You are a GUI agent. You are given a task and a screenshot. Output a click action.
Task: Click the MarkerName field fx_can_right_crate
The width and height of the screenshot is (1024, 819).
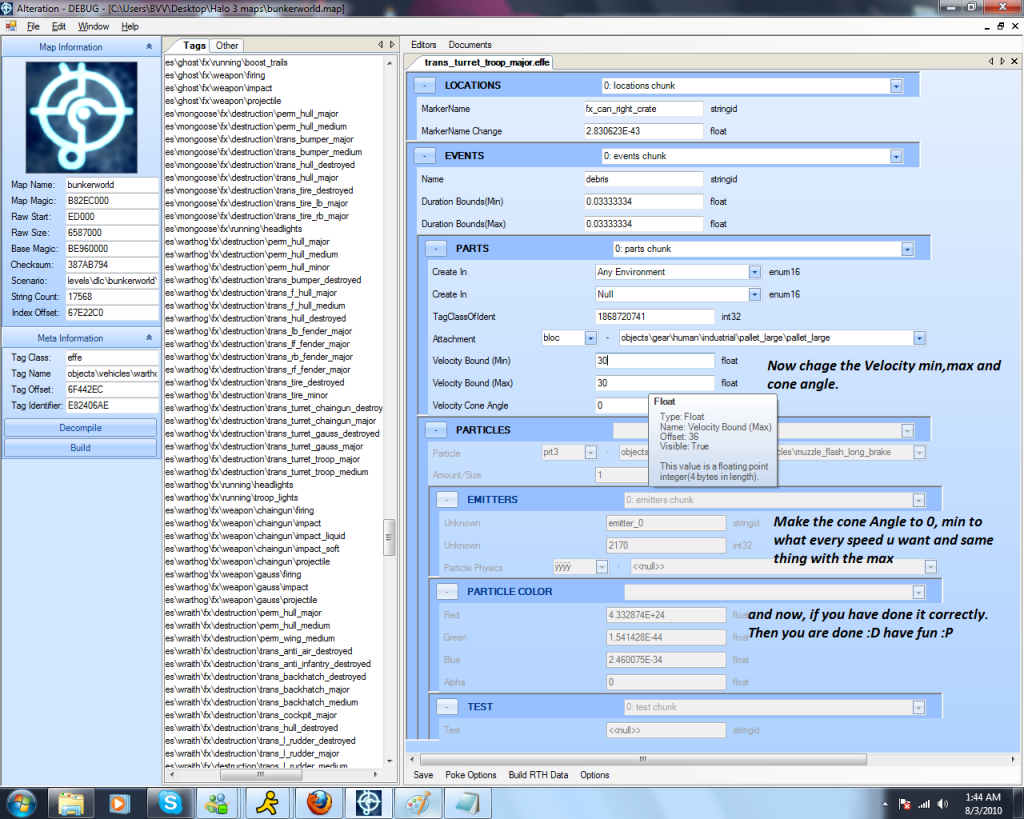(643, 108)
